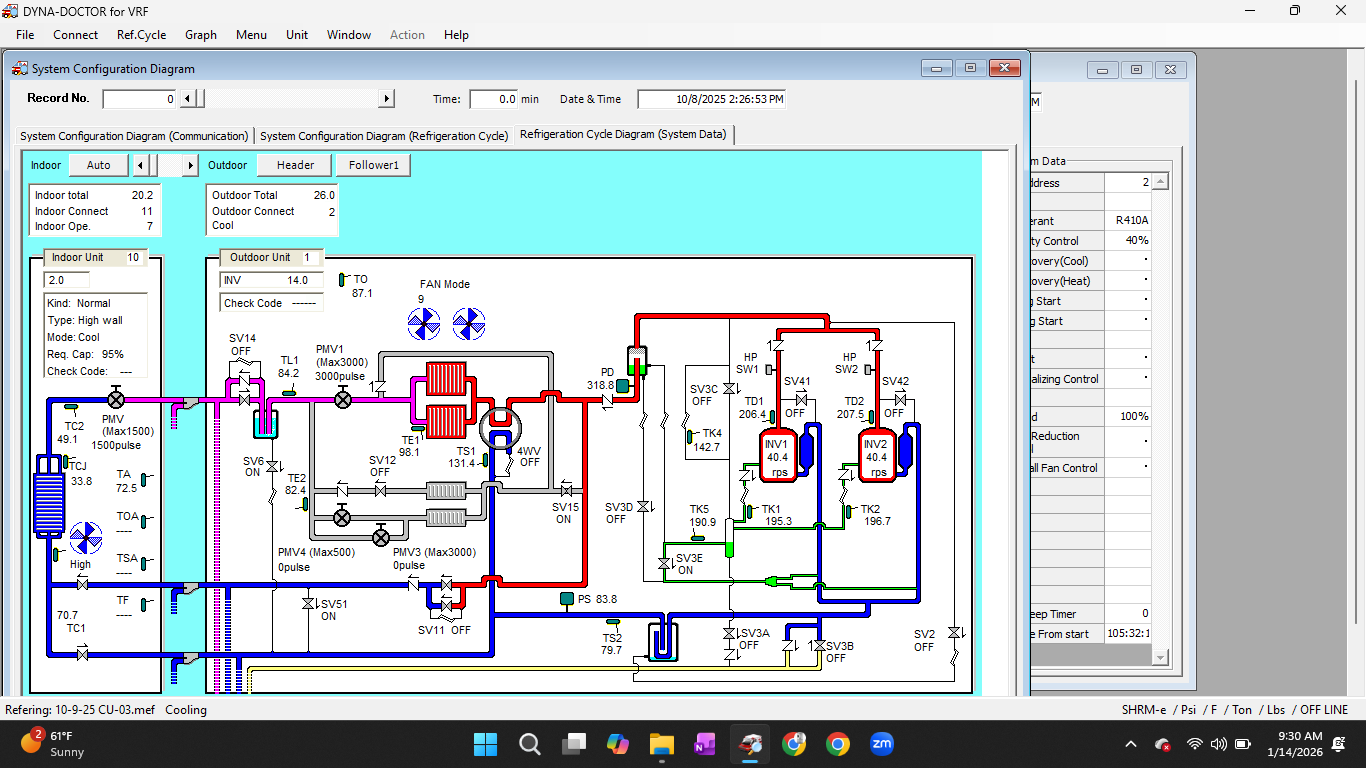Click the indoor unit fan icon labeled High
This screenshot has height=768, width=1366.
point(85,538)
